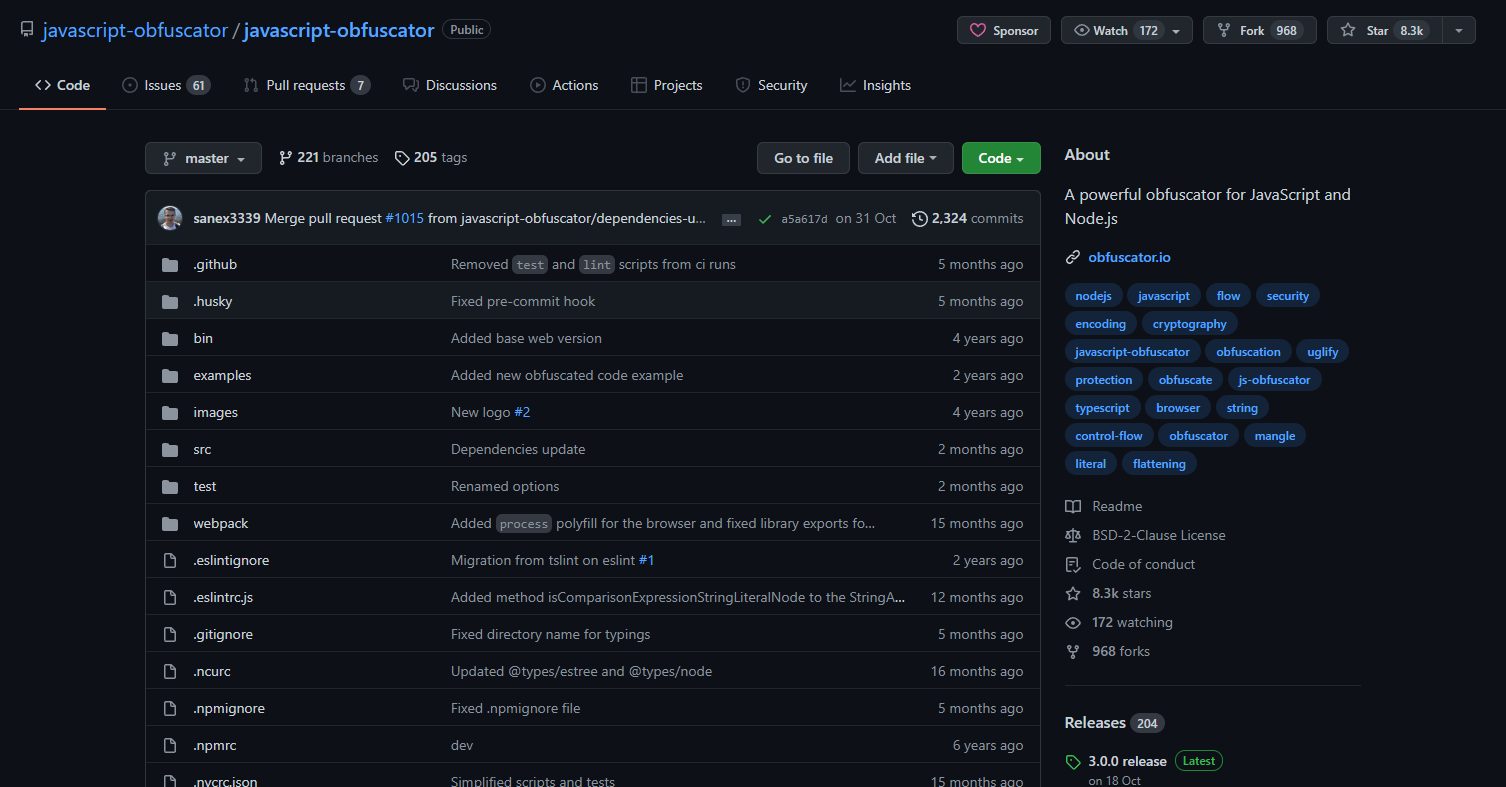Click the tag icon beside 3.0.0 release

tap(1073, 761)
